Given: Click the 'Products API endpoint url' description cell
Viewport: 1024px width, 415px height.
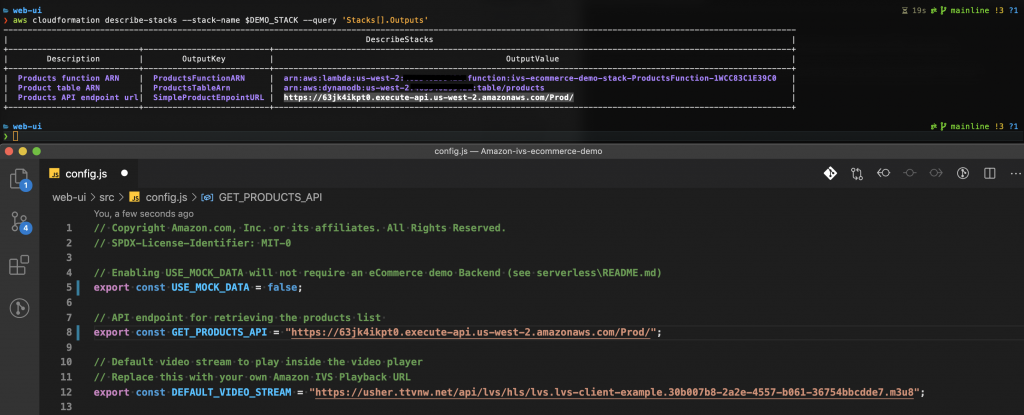Looking at the screenshot, I should (78, 97).
